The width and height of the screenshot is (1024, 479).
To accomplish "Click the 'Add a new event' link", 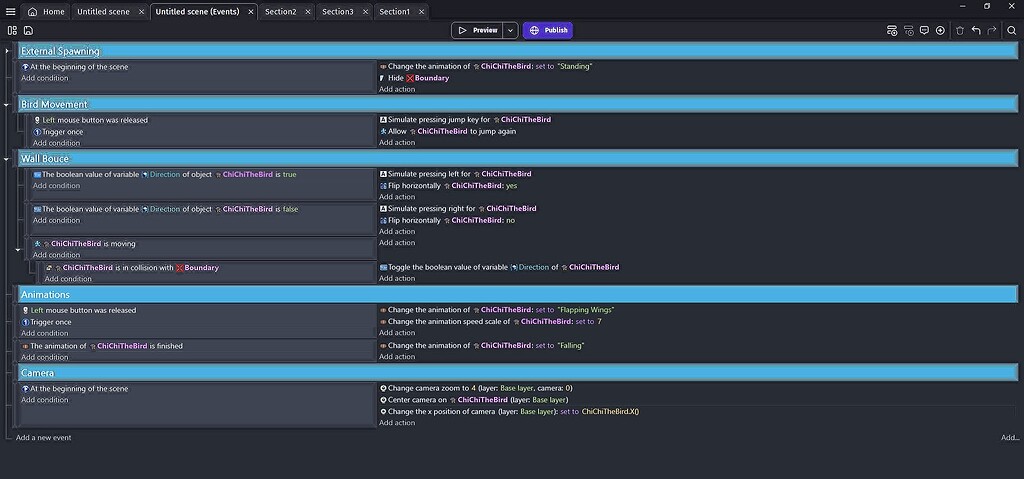I will pyautogui.click(x=43, y=437).
